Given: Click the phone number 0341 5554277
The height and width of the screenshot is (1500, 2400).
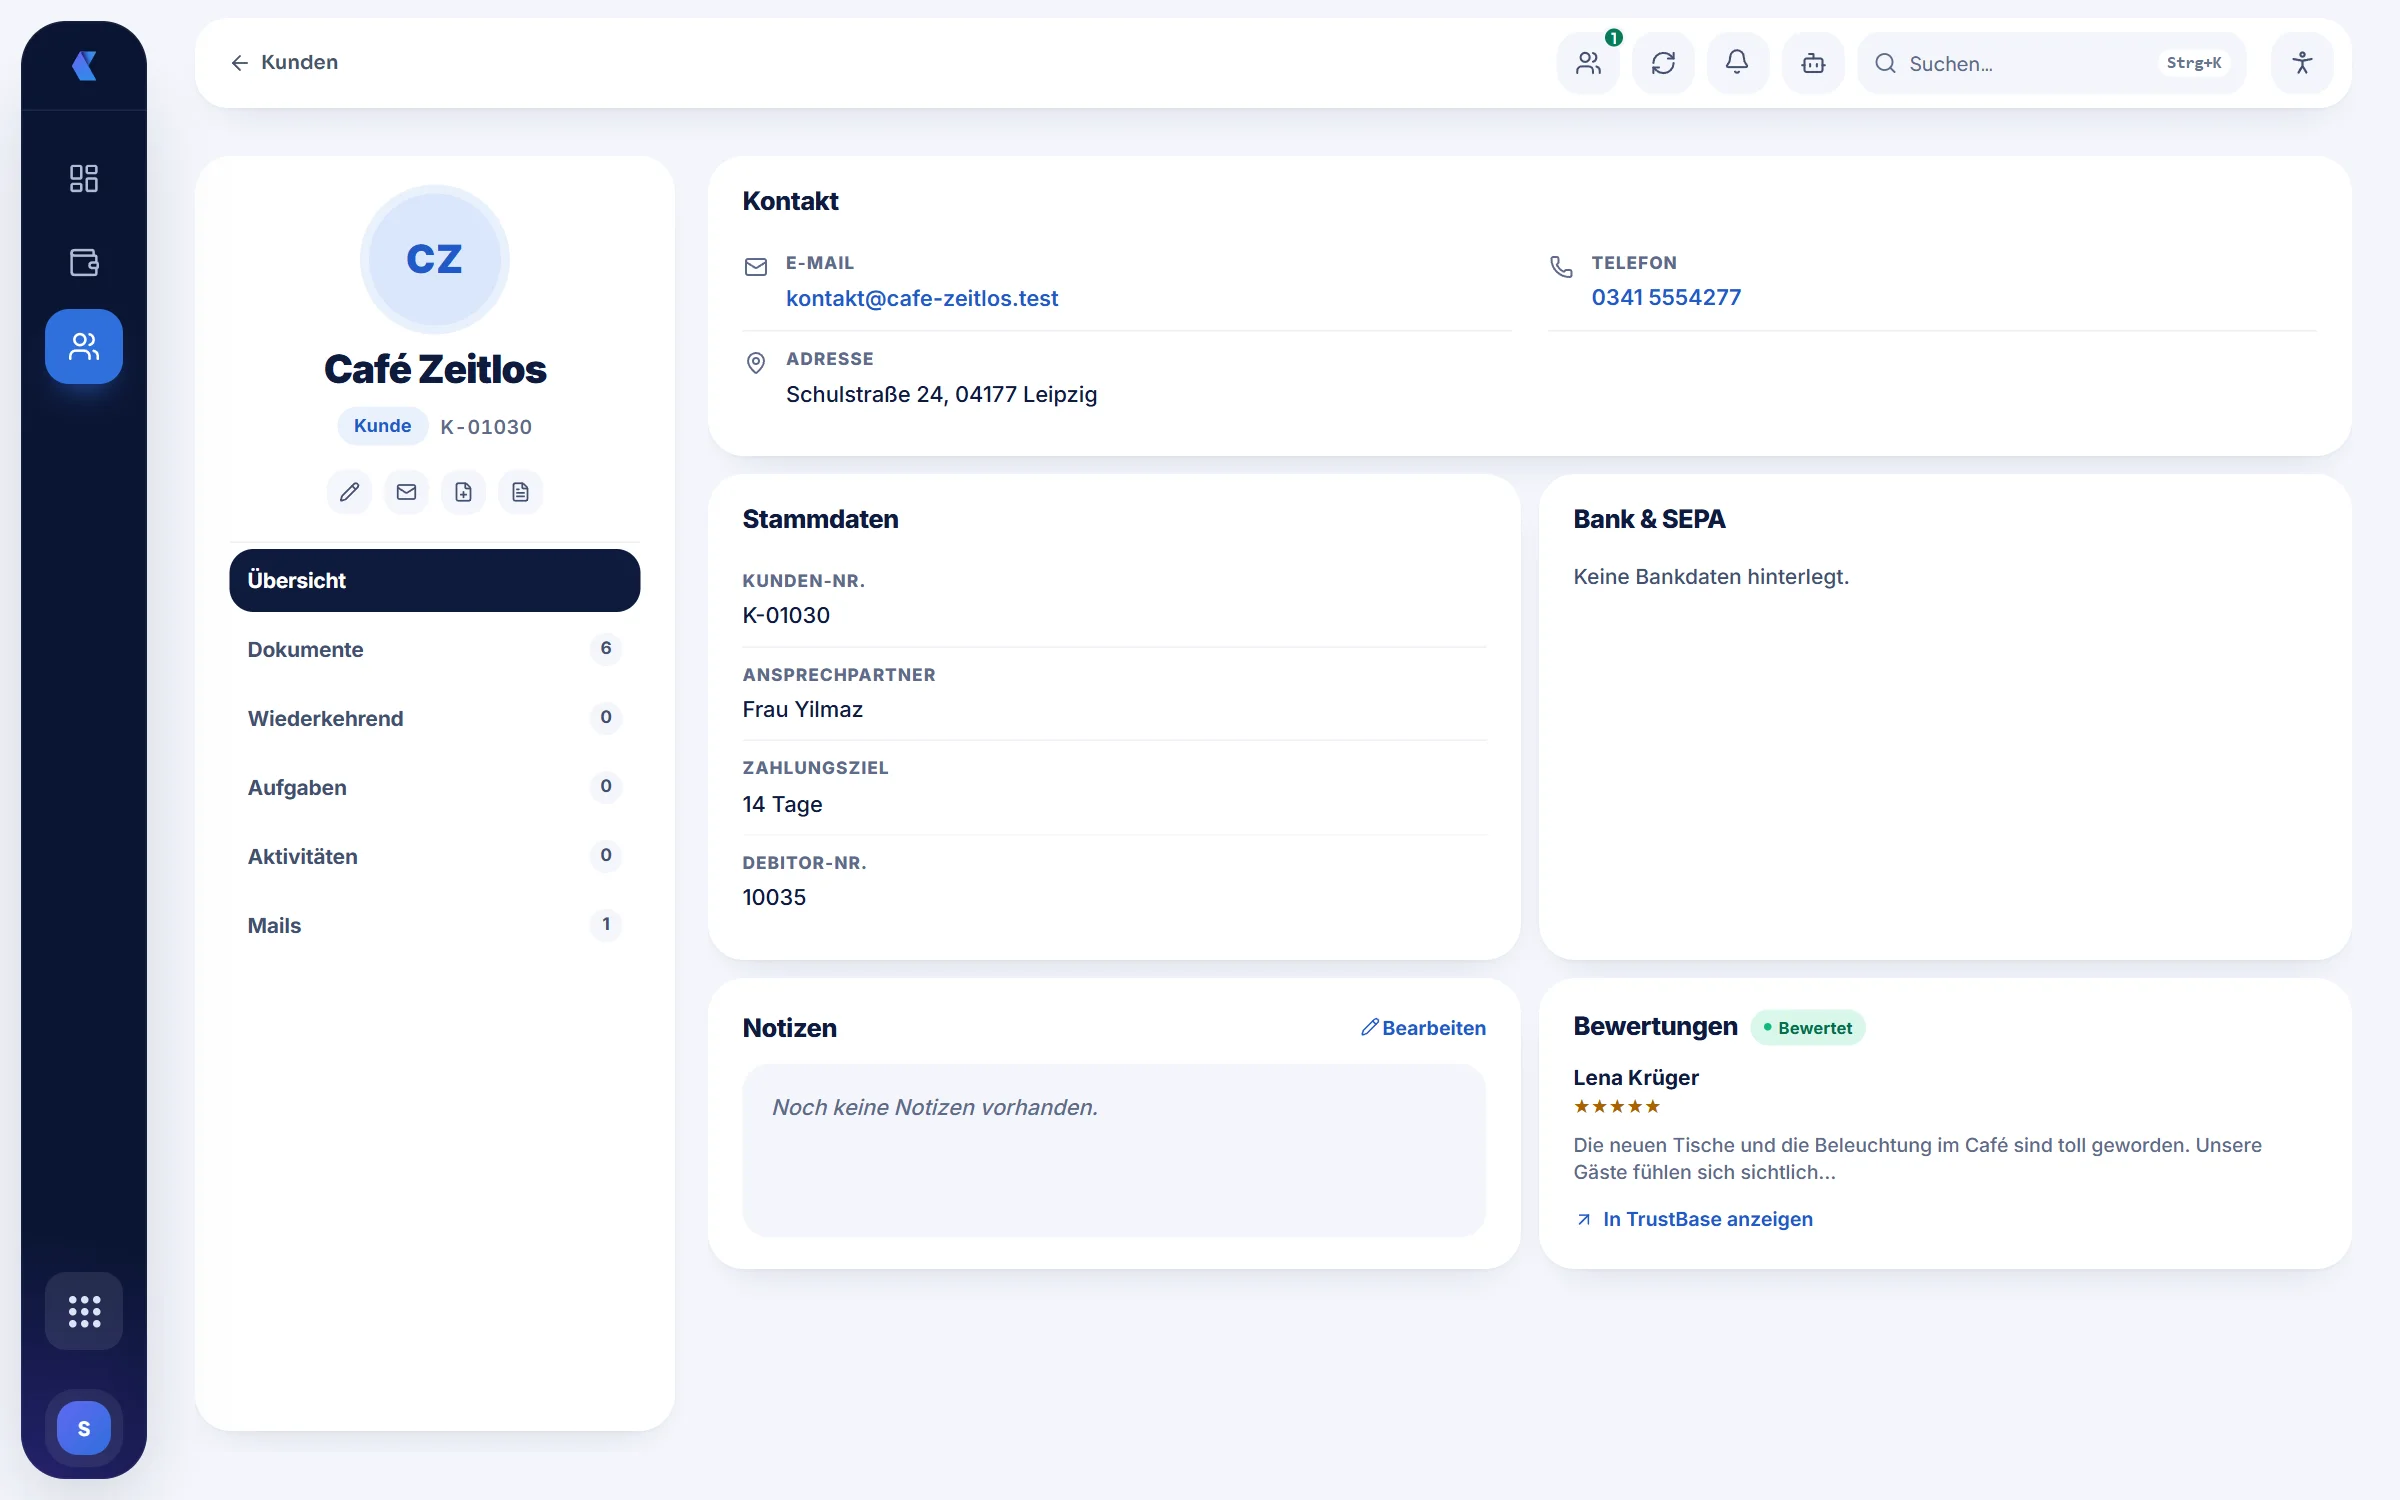Looking at the screenshot, I should [x=1666, y=297].
